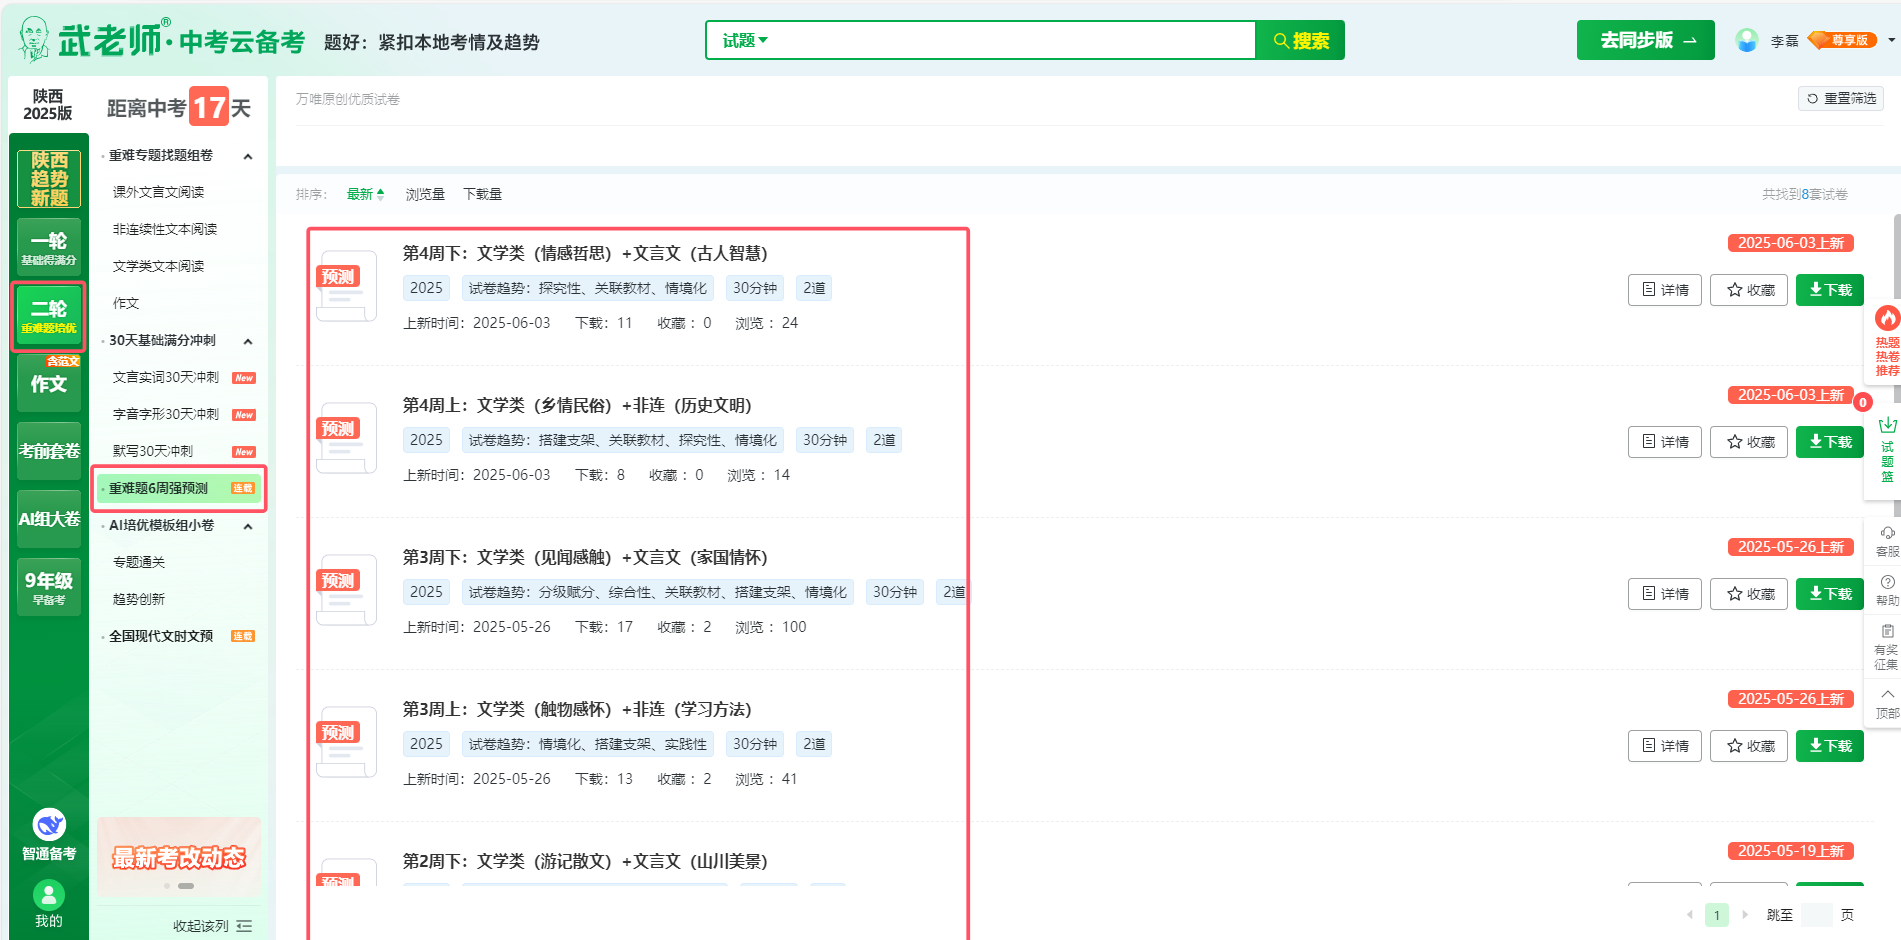Open the 有奖征集 clipboard icon

1887,632
